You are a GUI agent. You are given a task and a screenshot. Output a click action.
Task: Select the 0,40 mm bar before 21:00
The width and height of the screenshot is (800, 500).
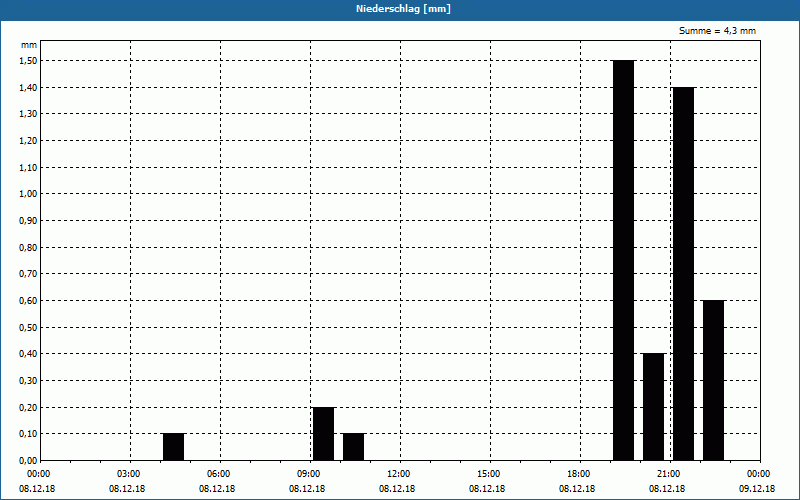point(654,407)
